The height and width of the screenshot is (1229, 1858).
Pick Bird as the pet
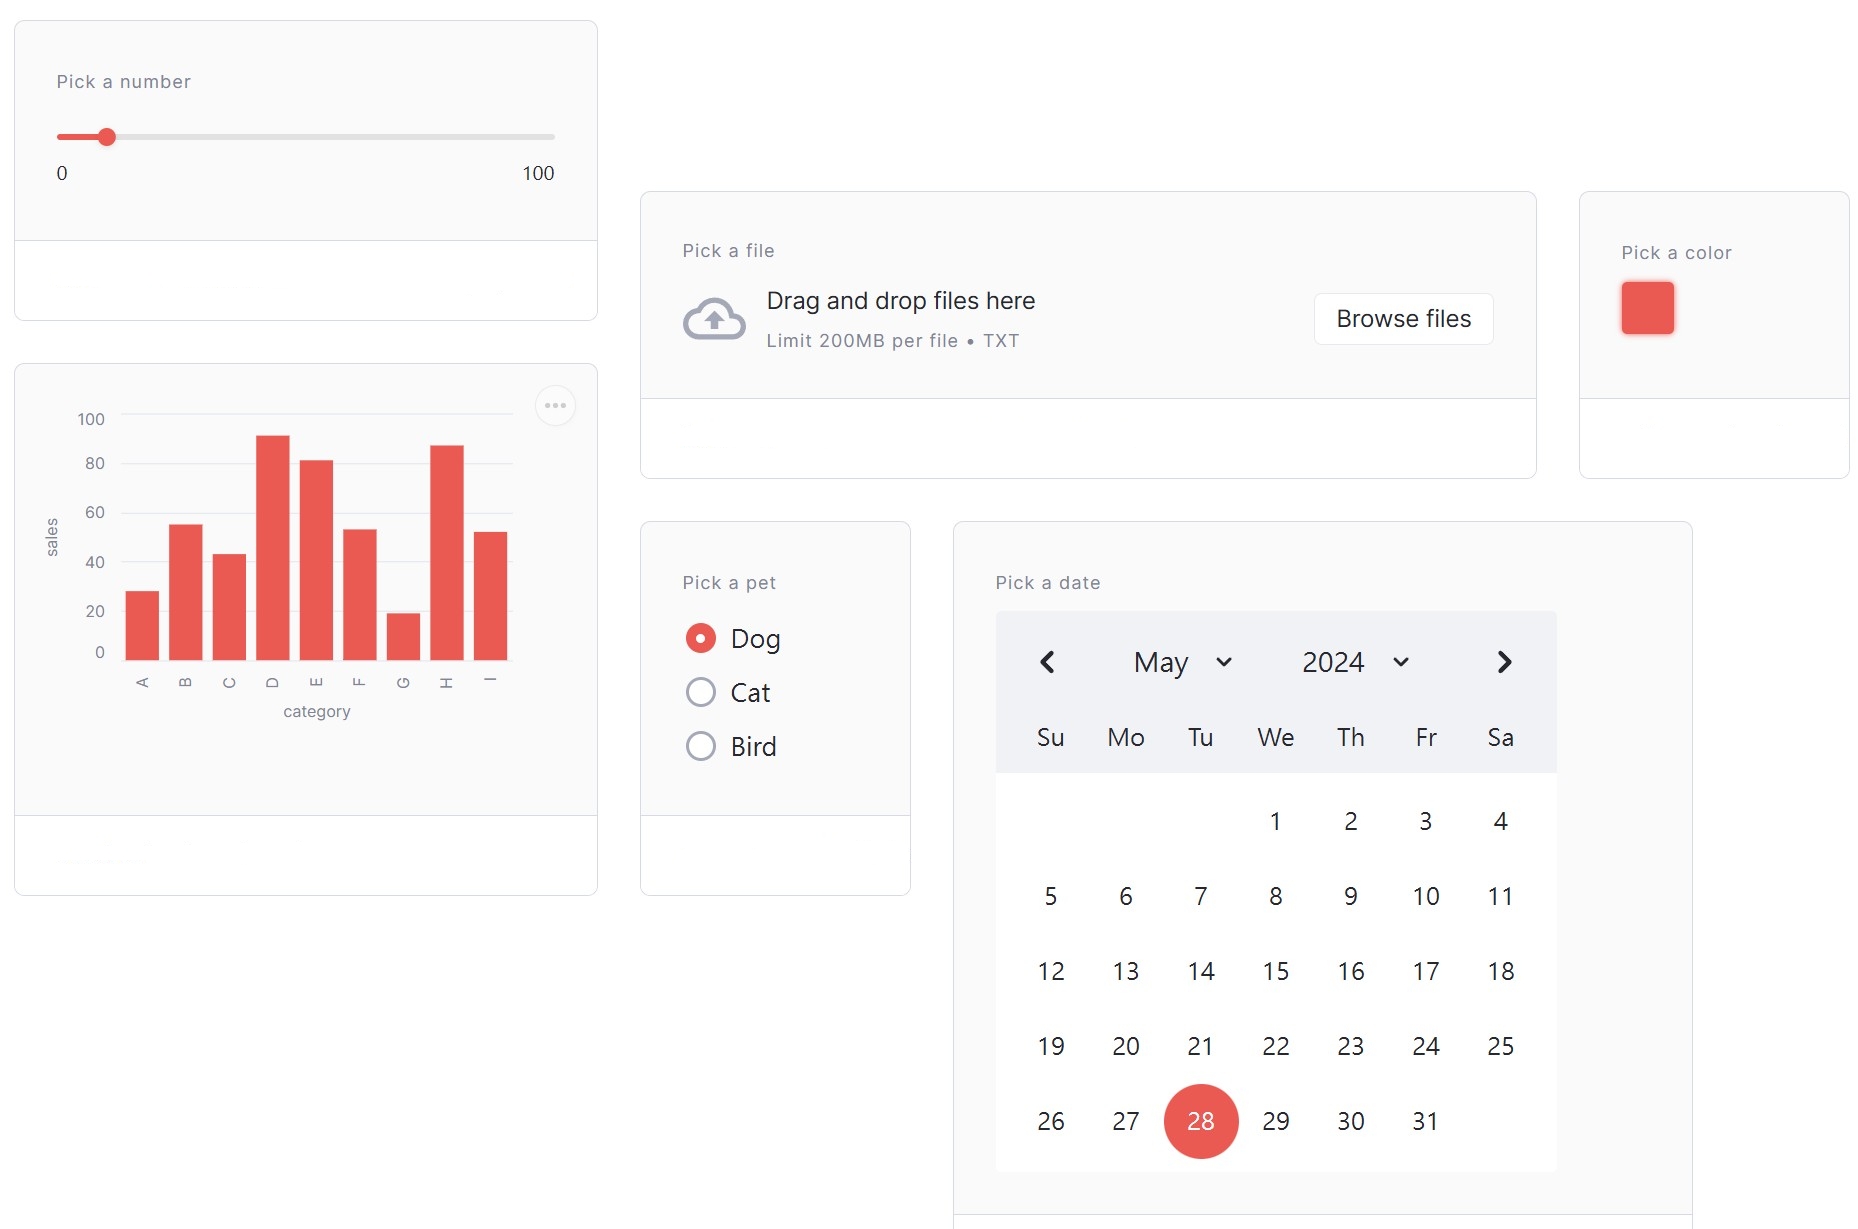click(701, 747)
